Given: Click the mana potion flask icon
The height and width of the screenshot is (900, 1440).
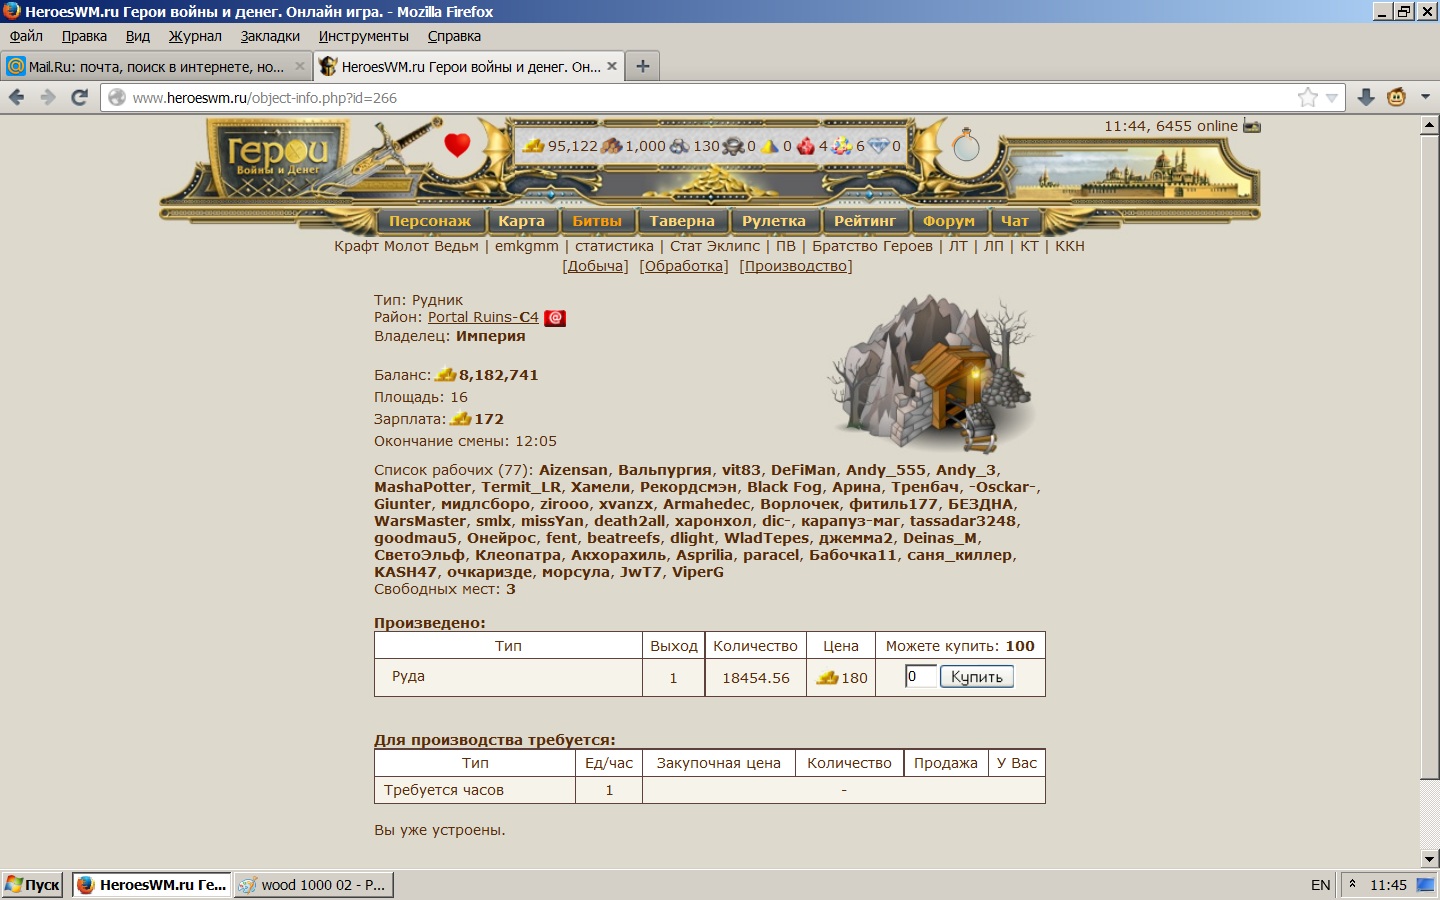Looking at the screenshot, I should pyautogui.click(x=966, y=145).
